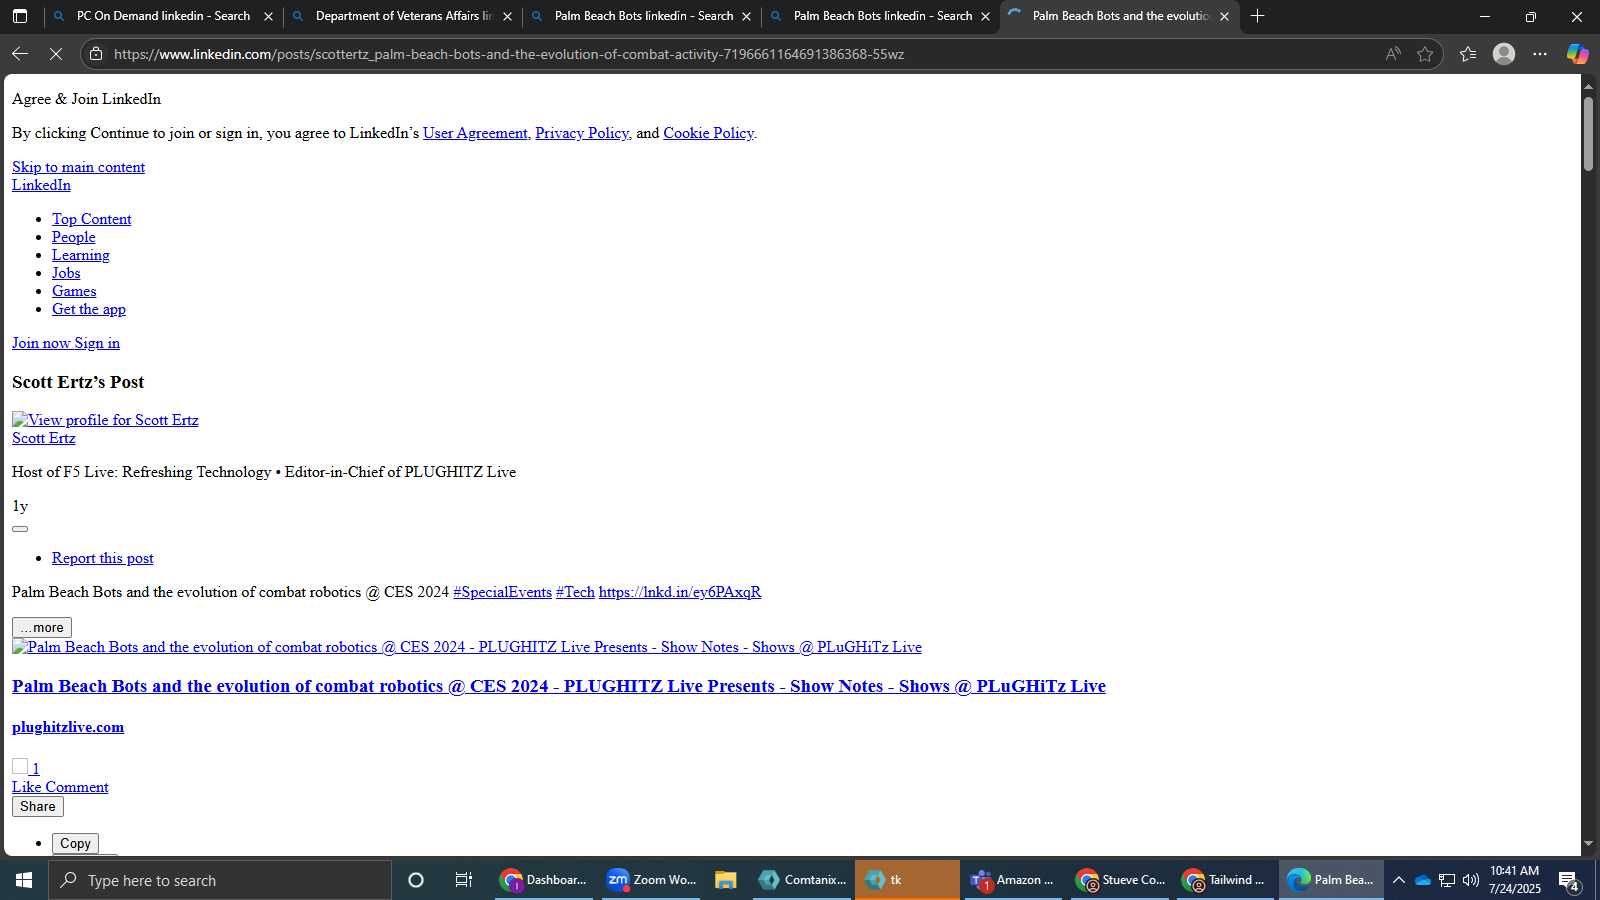Open Teams Amazon window from taskbar
This screenshot has height=900, width=1600.
click(1012, 880)
